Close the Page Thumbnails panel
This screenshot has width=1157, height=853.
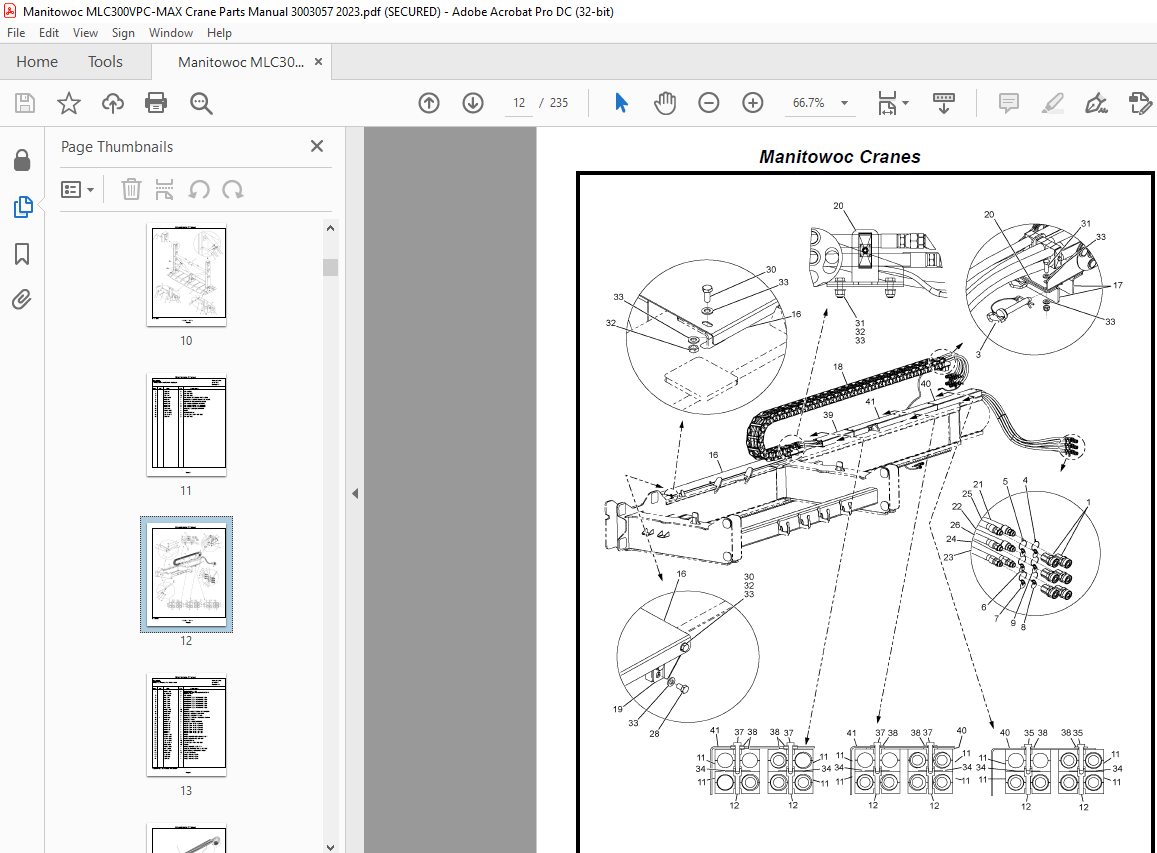317,146
